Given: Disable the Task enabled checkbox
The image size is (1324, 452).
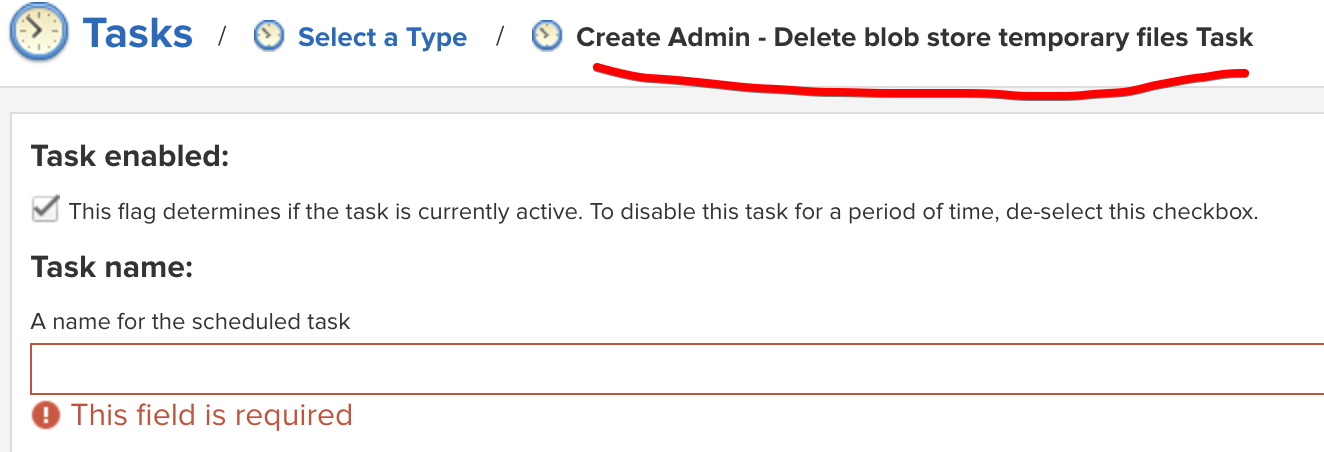Looking at the screenshot, I should coord(45,210).
